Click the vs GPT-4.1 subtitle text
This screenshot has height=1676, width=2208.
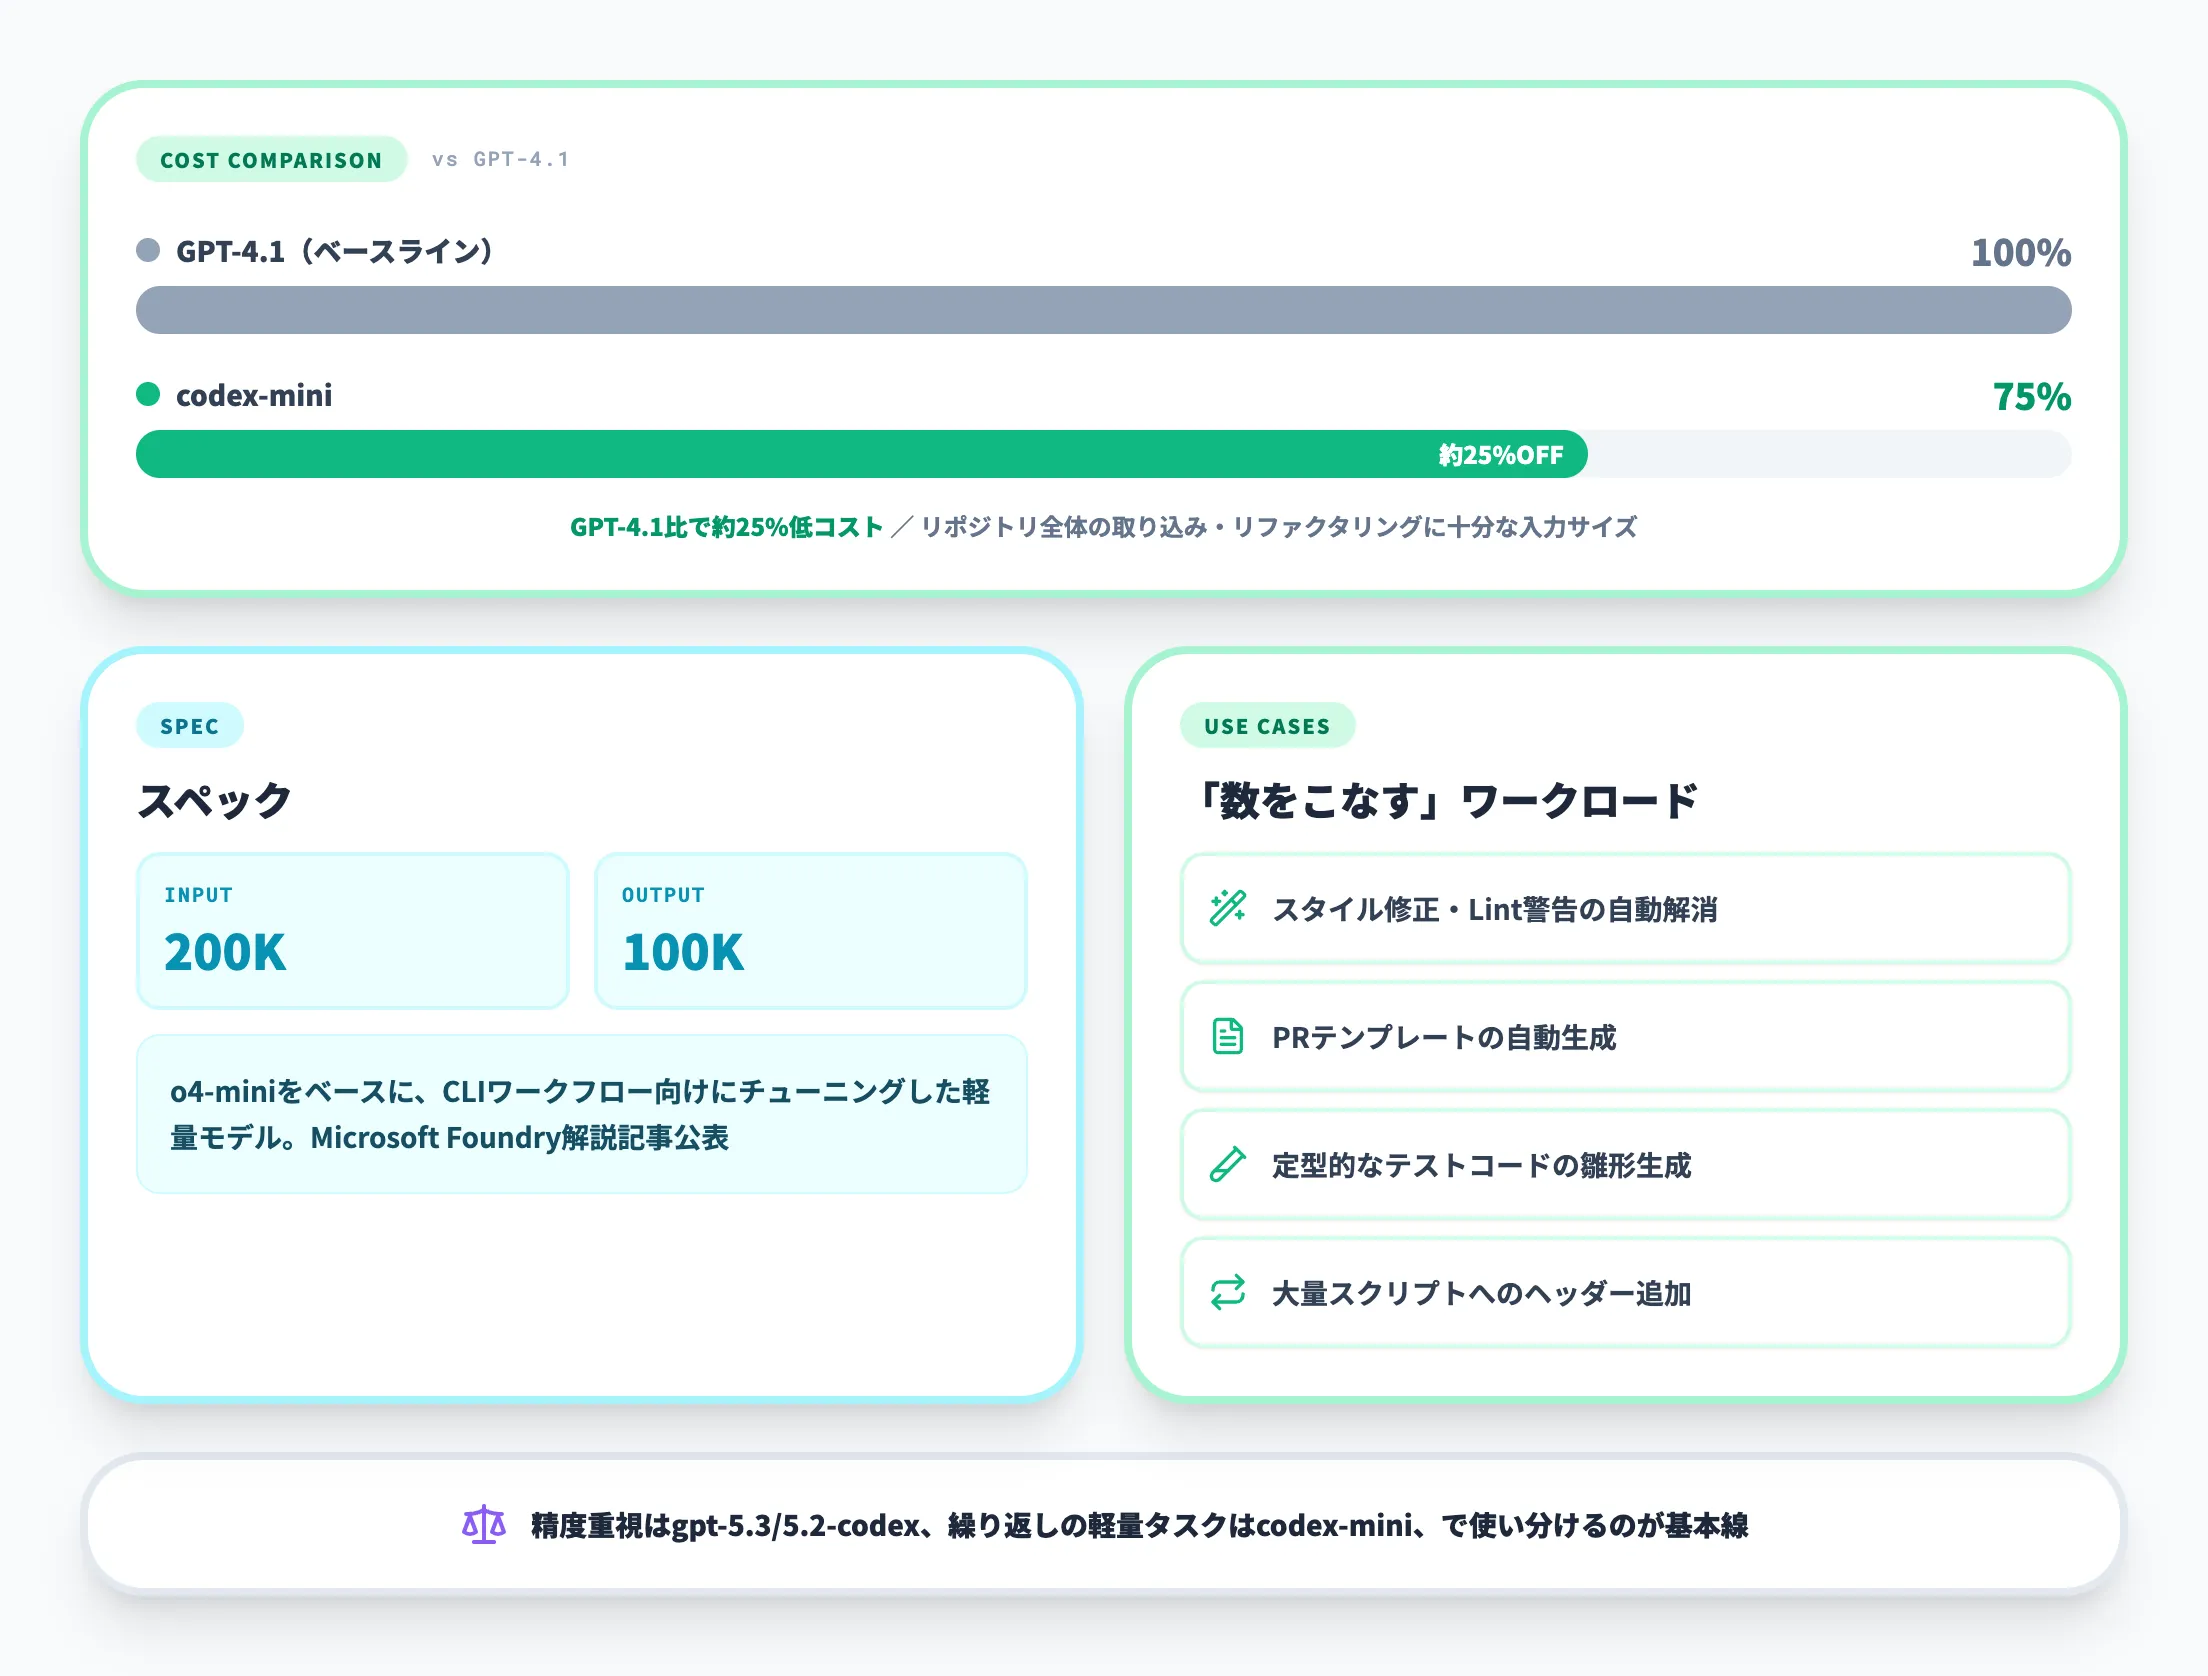coord(500,159)
